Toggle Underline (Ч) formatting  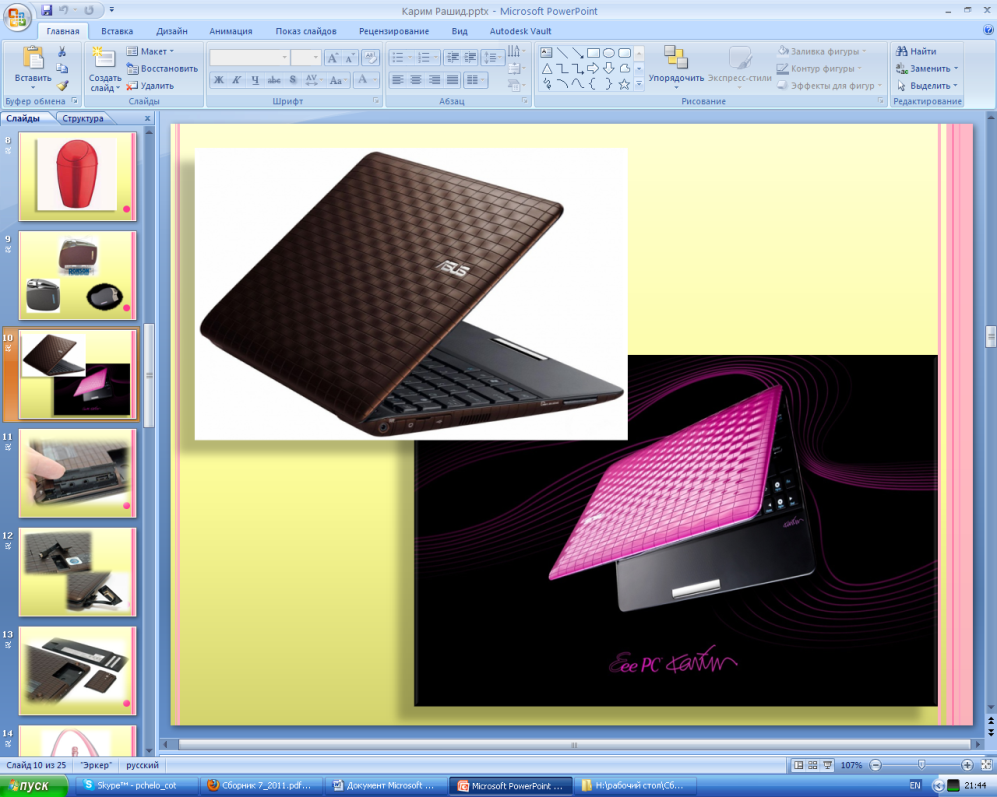pos(255,80)
